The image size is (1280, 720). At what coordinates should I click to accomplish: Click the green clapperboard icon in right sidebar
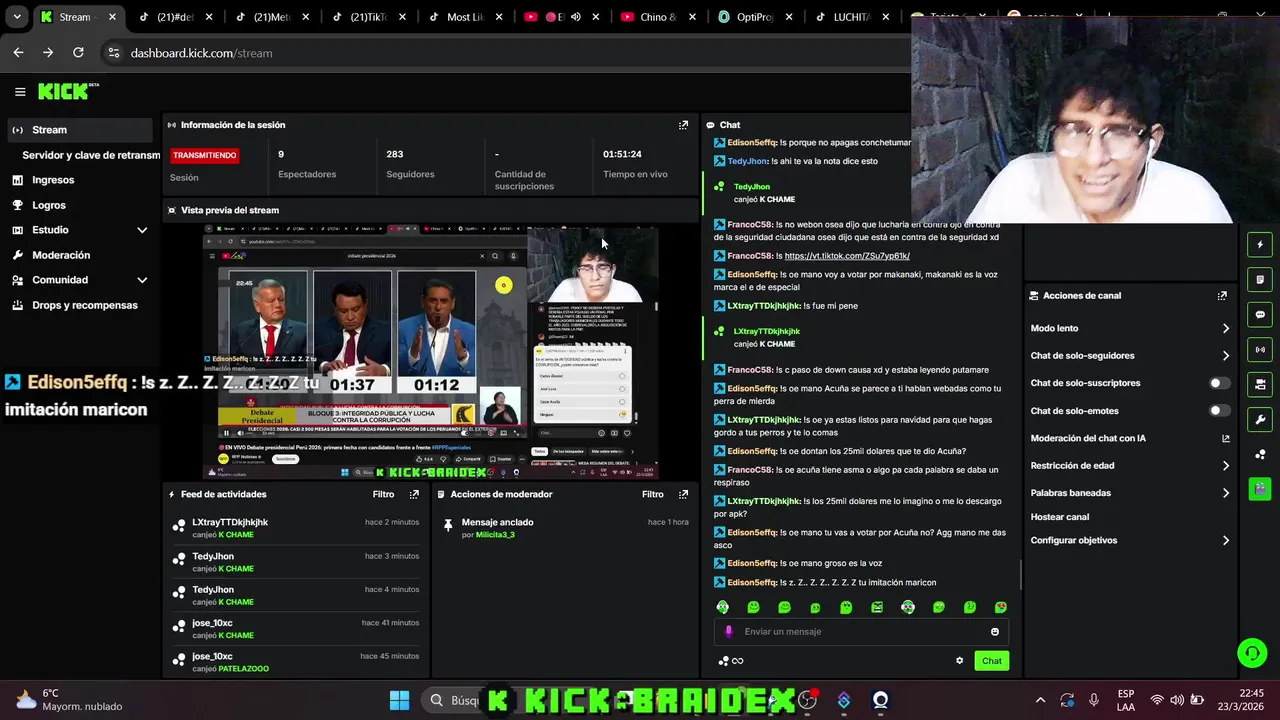tap(1260, 489)
